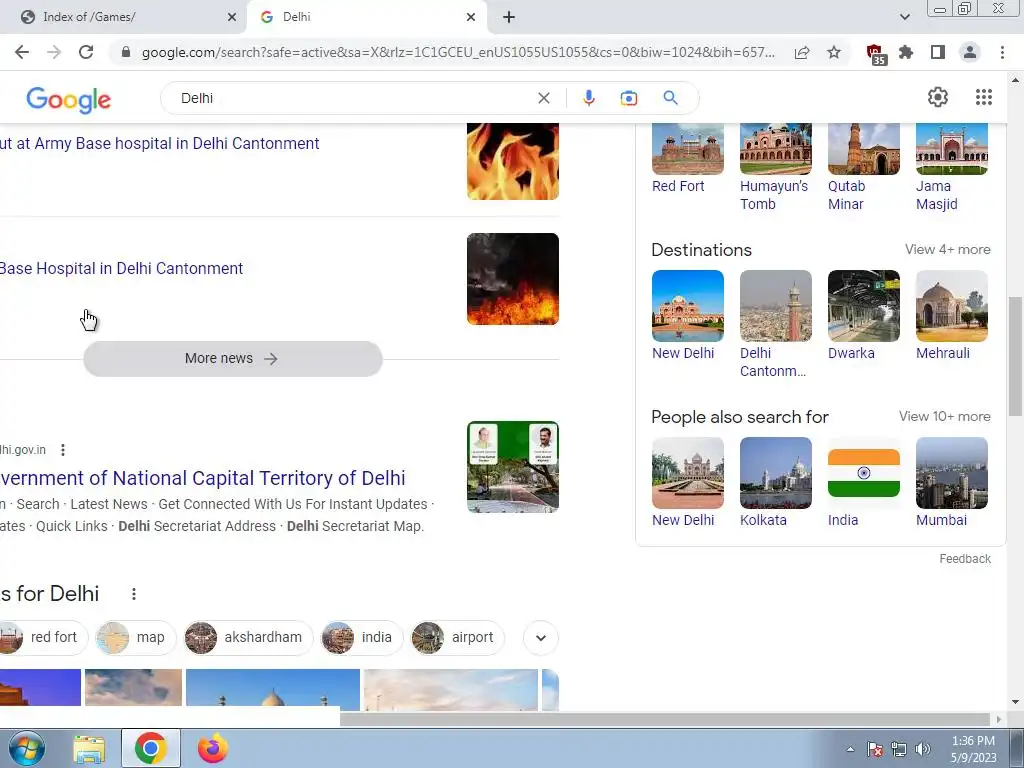Click the Chrome taskbar icon
The image size is (1024, 768).
coord(151,748)
